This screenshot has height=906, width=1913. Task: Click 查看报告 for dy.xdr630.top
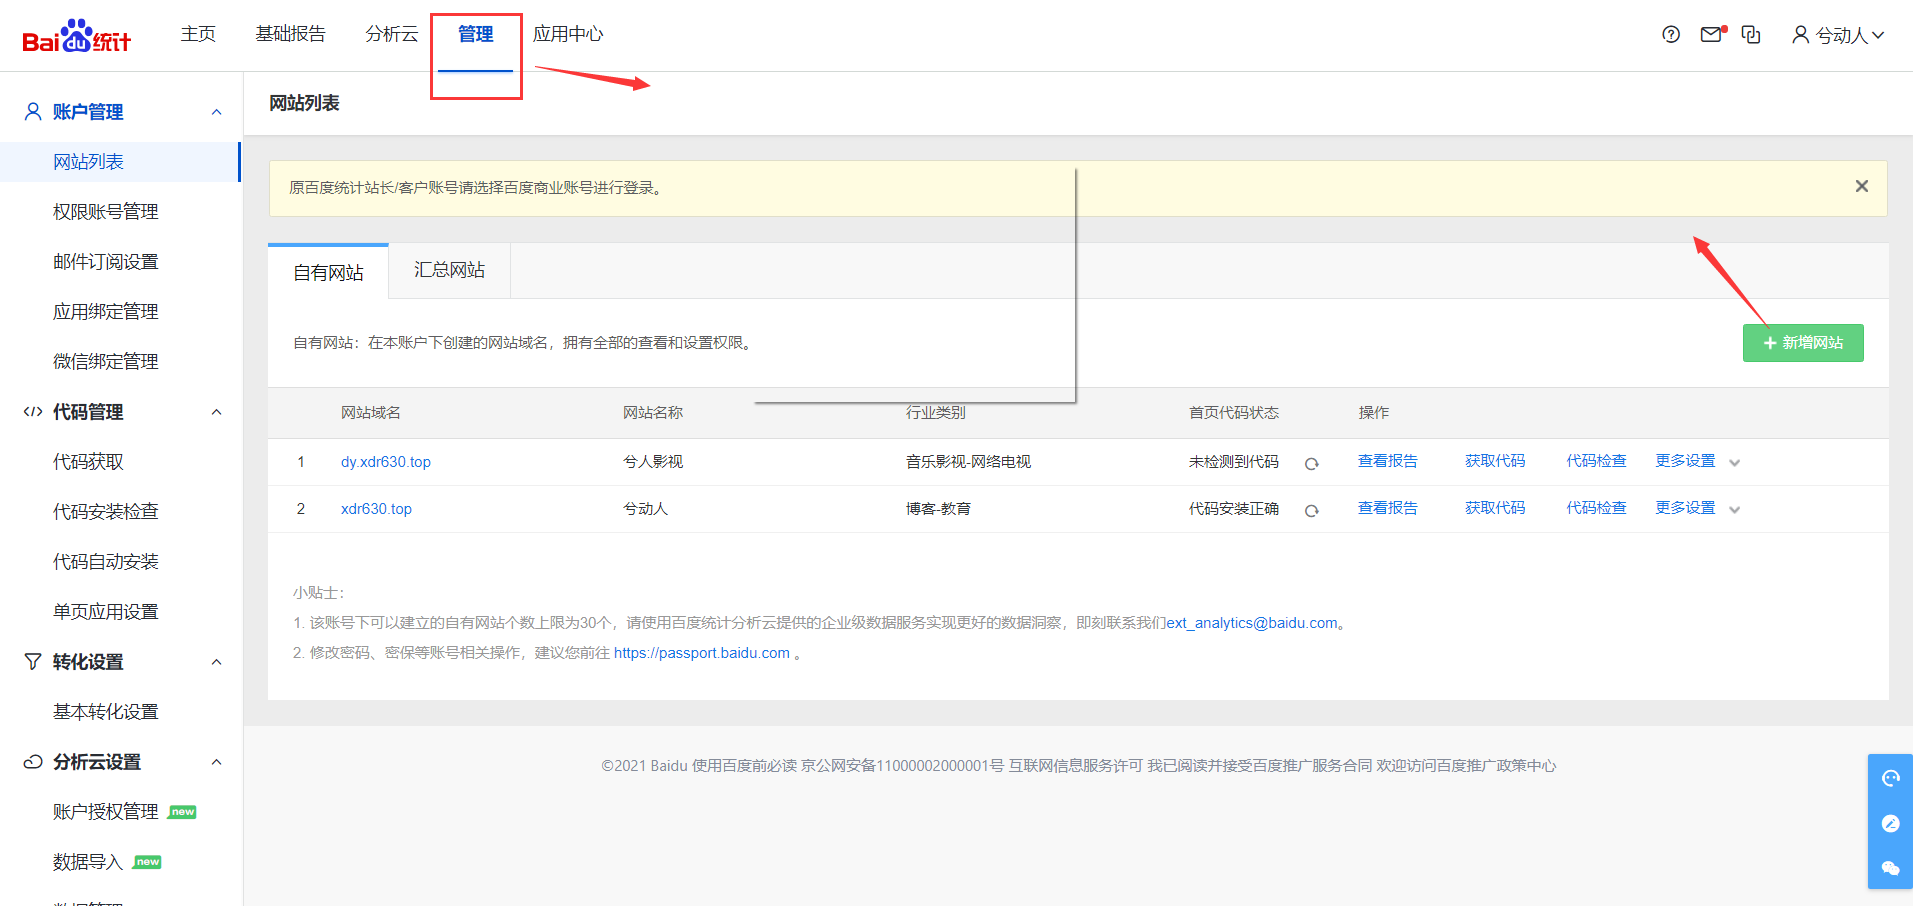[x=1388, y=461]
